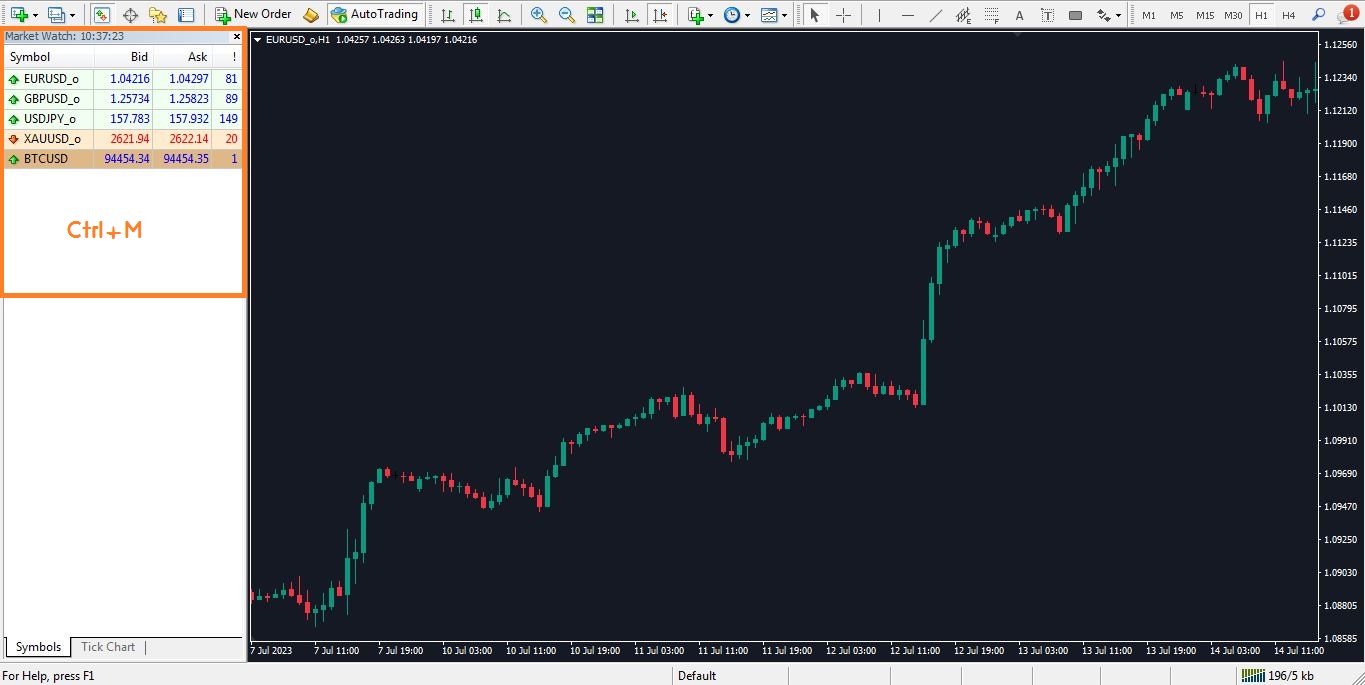
Task: Tile chart windows icon
Action: point(595,15)
